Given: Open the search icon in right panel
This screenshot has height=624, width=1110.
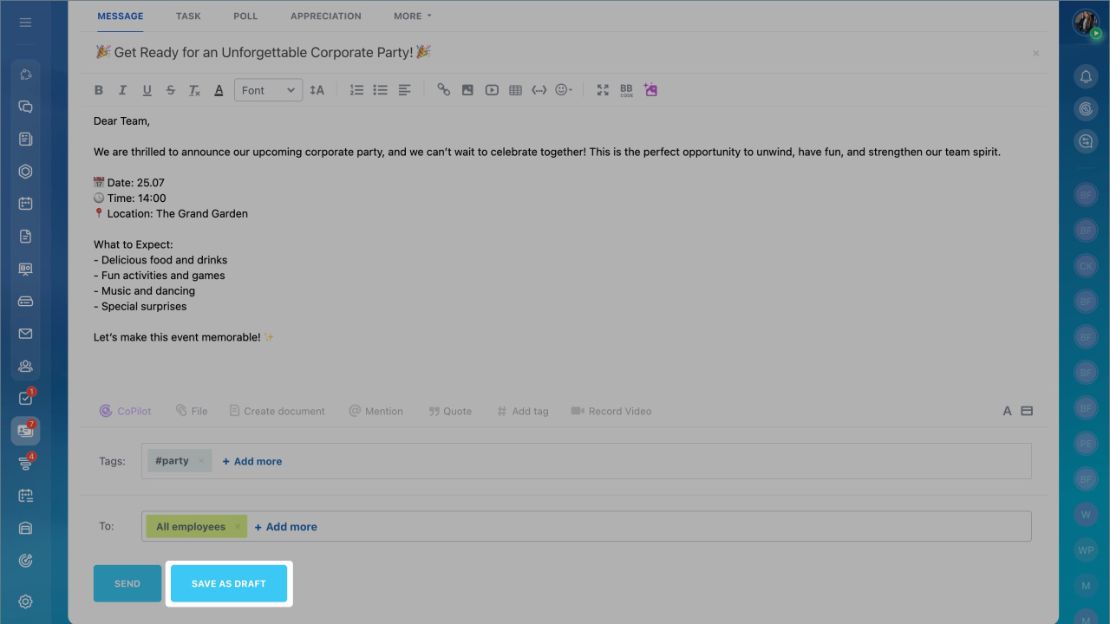Looking at the screenshot, I should coord(1085,141).
